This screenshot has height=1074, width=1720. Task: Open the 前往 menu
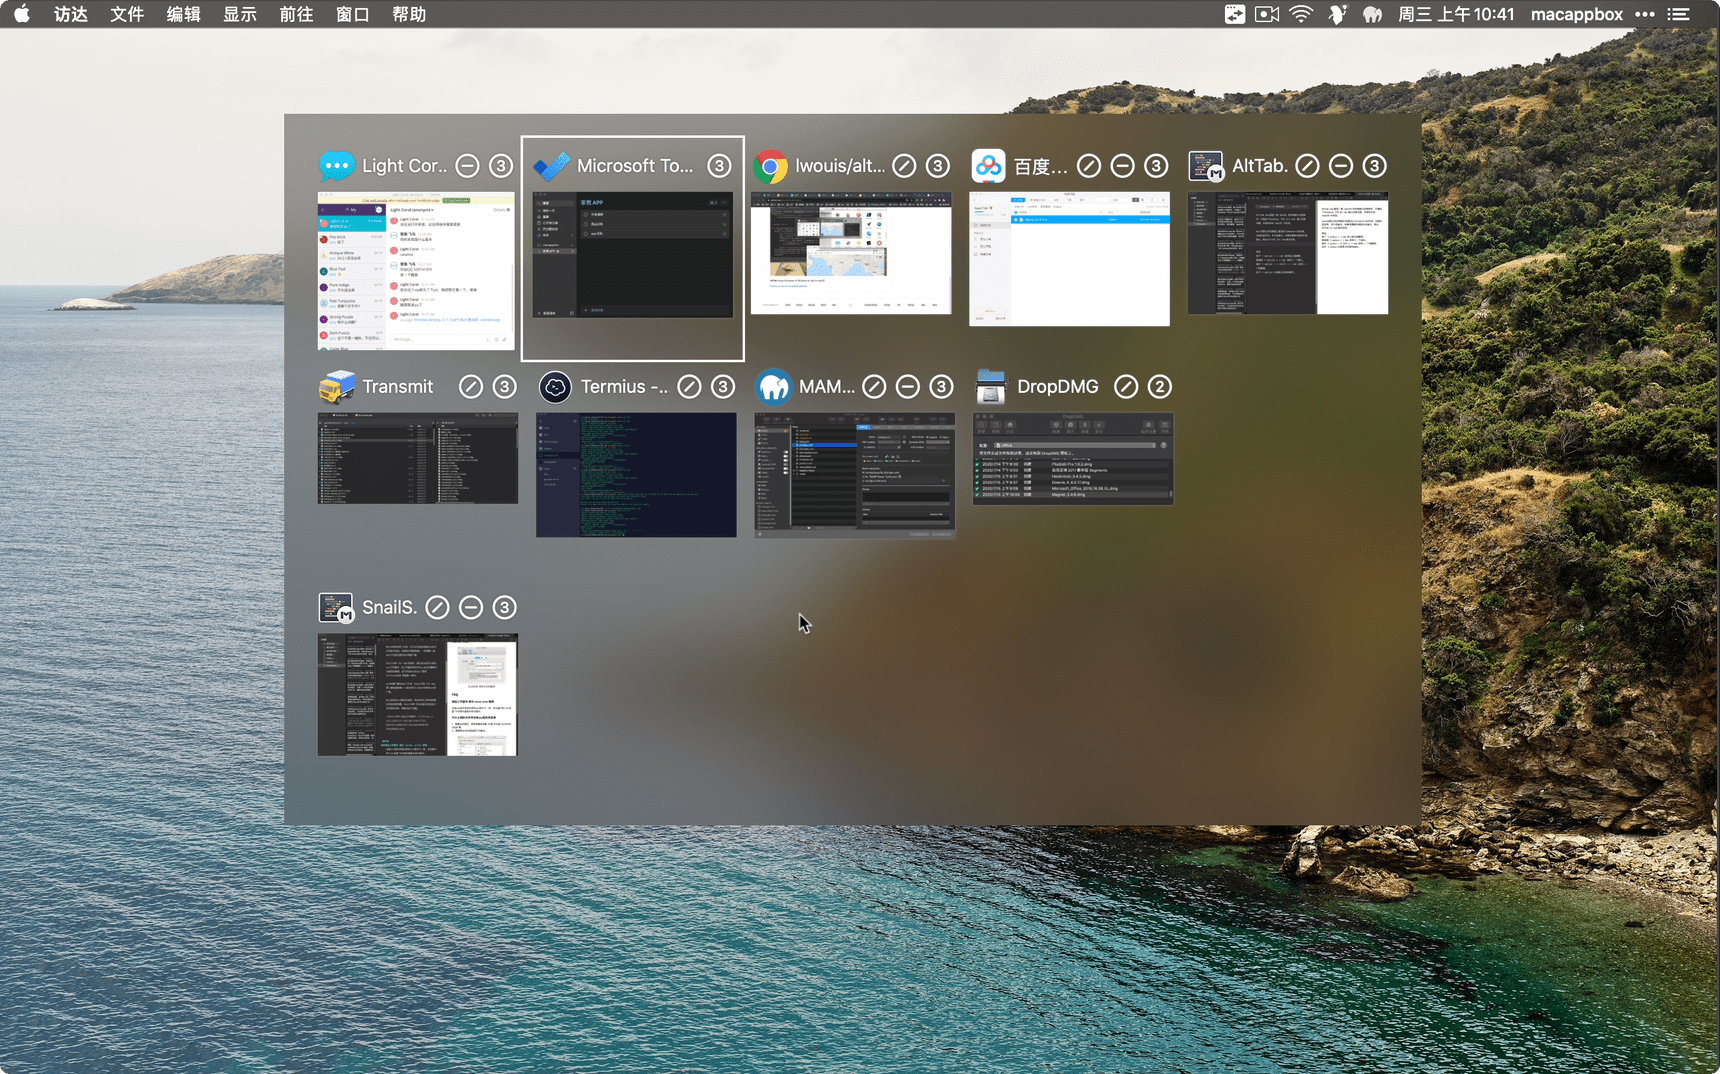click(x=296, y=14)
